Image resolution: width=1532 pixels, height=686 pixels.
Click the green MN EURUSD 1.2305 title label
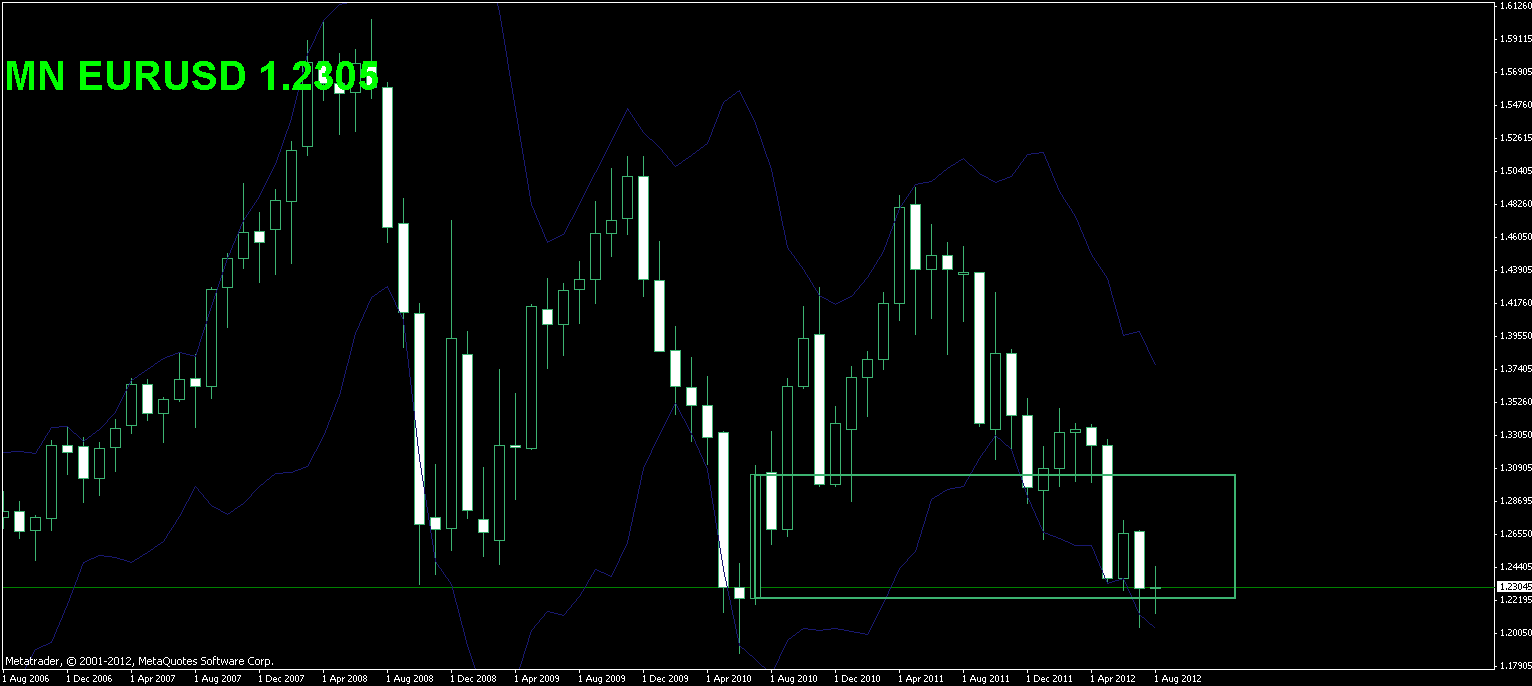pyautogui.click(x=192, y=77)
